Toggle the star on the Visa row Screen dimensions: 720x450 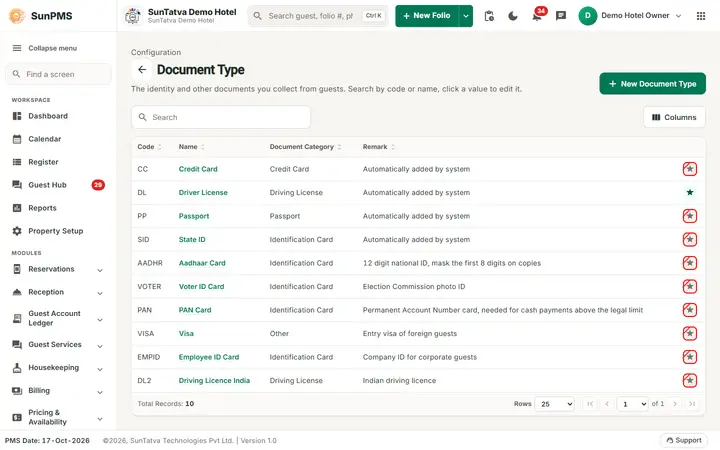[690, 333]
